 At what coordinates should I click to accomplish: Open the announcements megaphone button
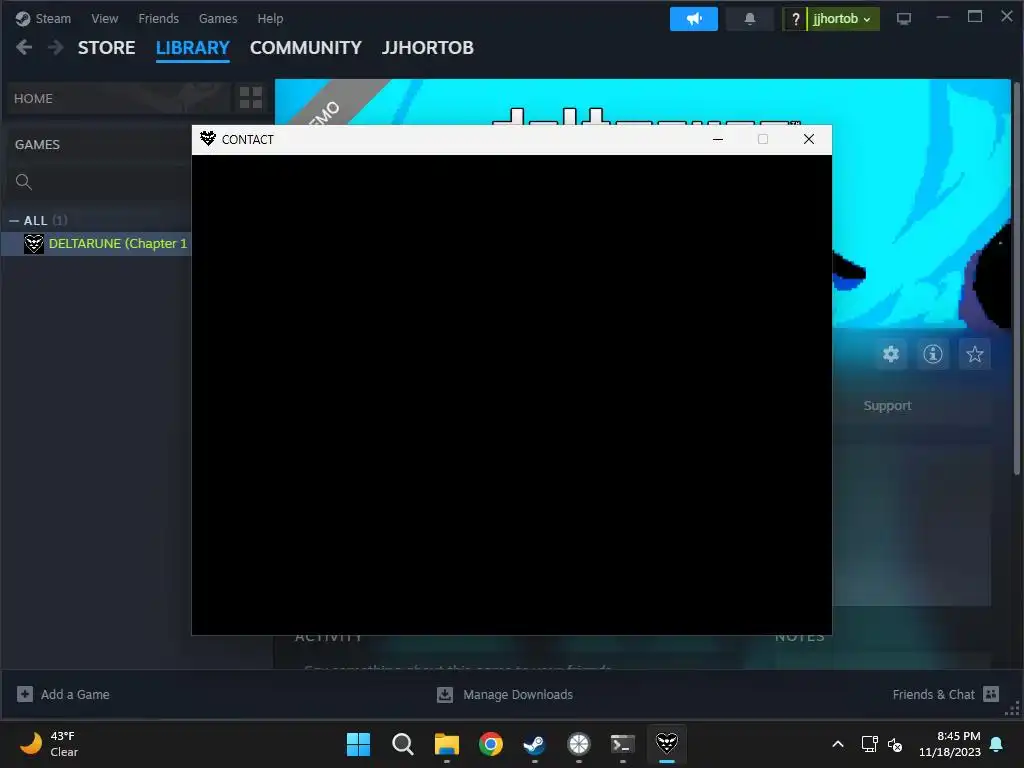694,19
